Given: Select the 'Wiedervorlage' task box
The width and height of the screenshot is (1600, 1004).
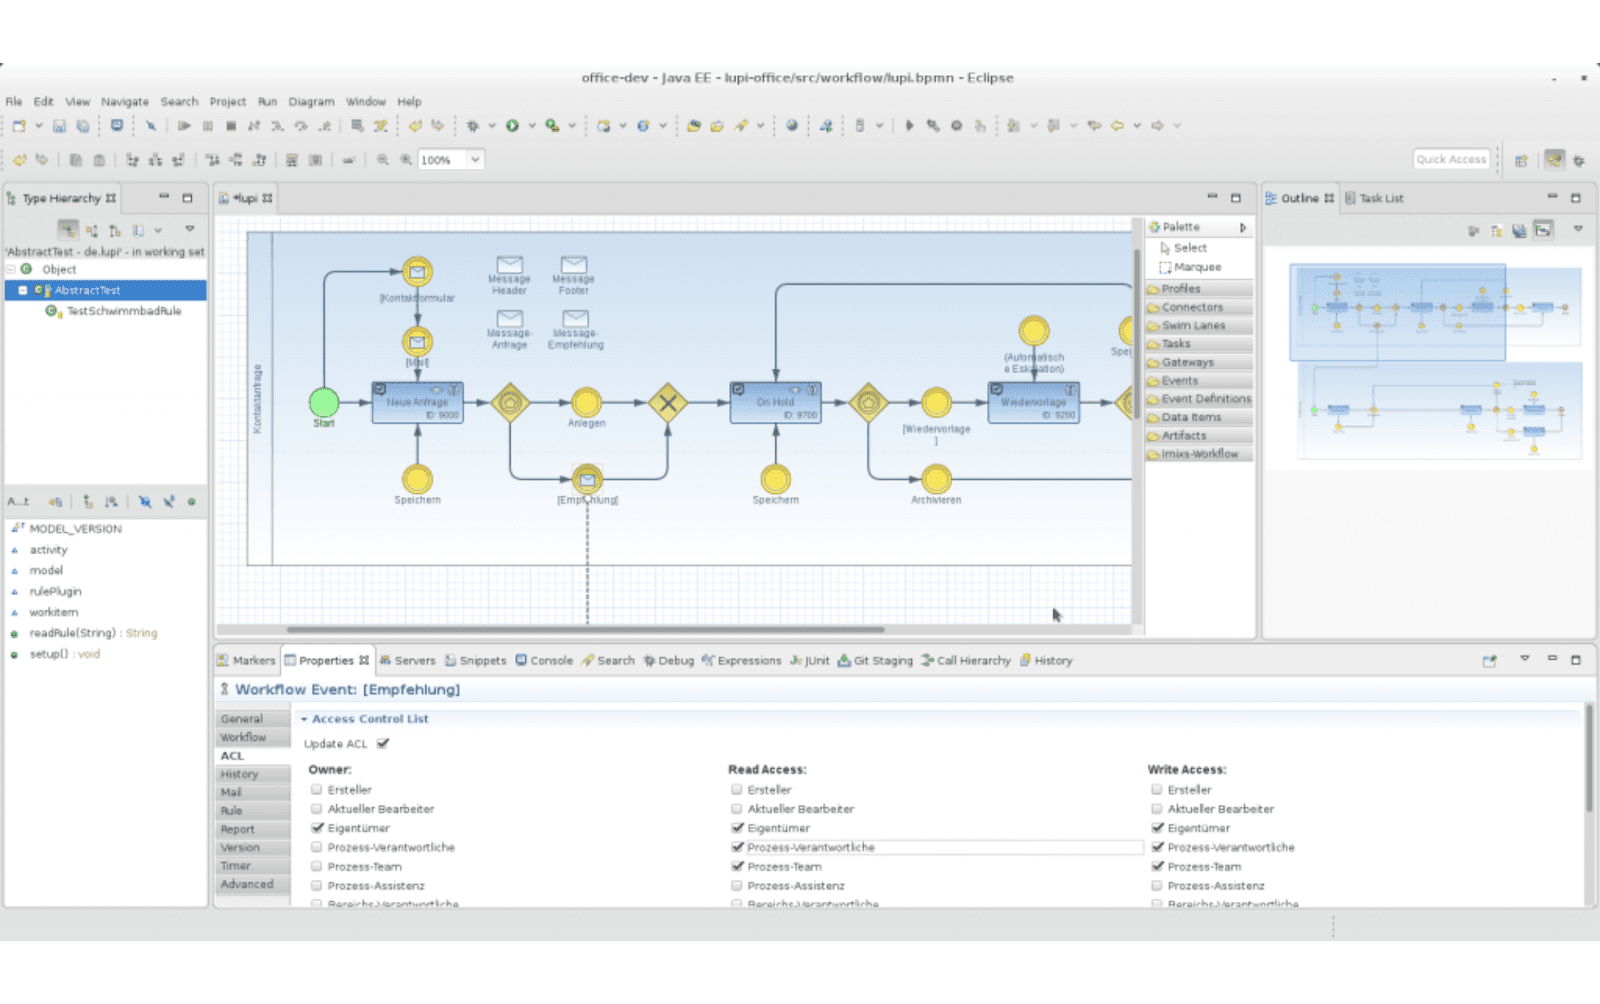Looking at the screenshot, I should click(1034, 403).
